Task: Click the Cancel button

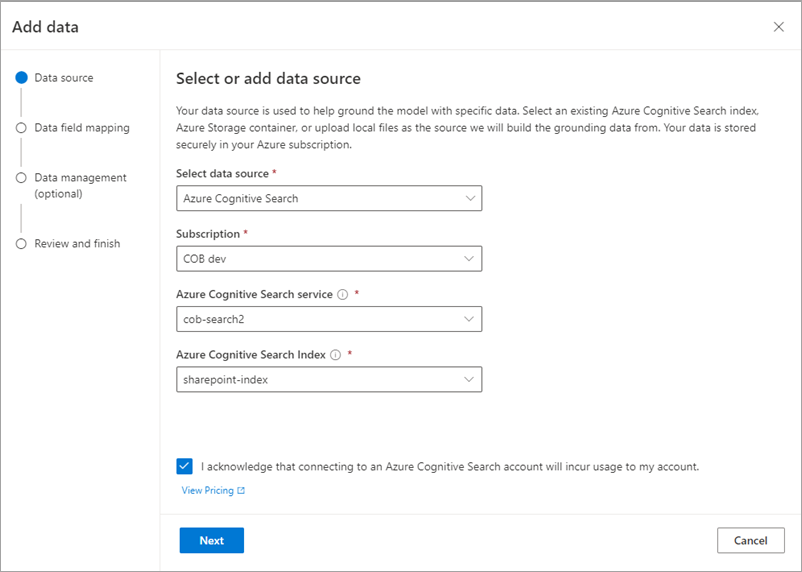Action: tap(750, 540)
